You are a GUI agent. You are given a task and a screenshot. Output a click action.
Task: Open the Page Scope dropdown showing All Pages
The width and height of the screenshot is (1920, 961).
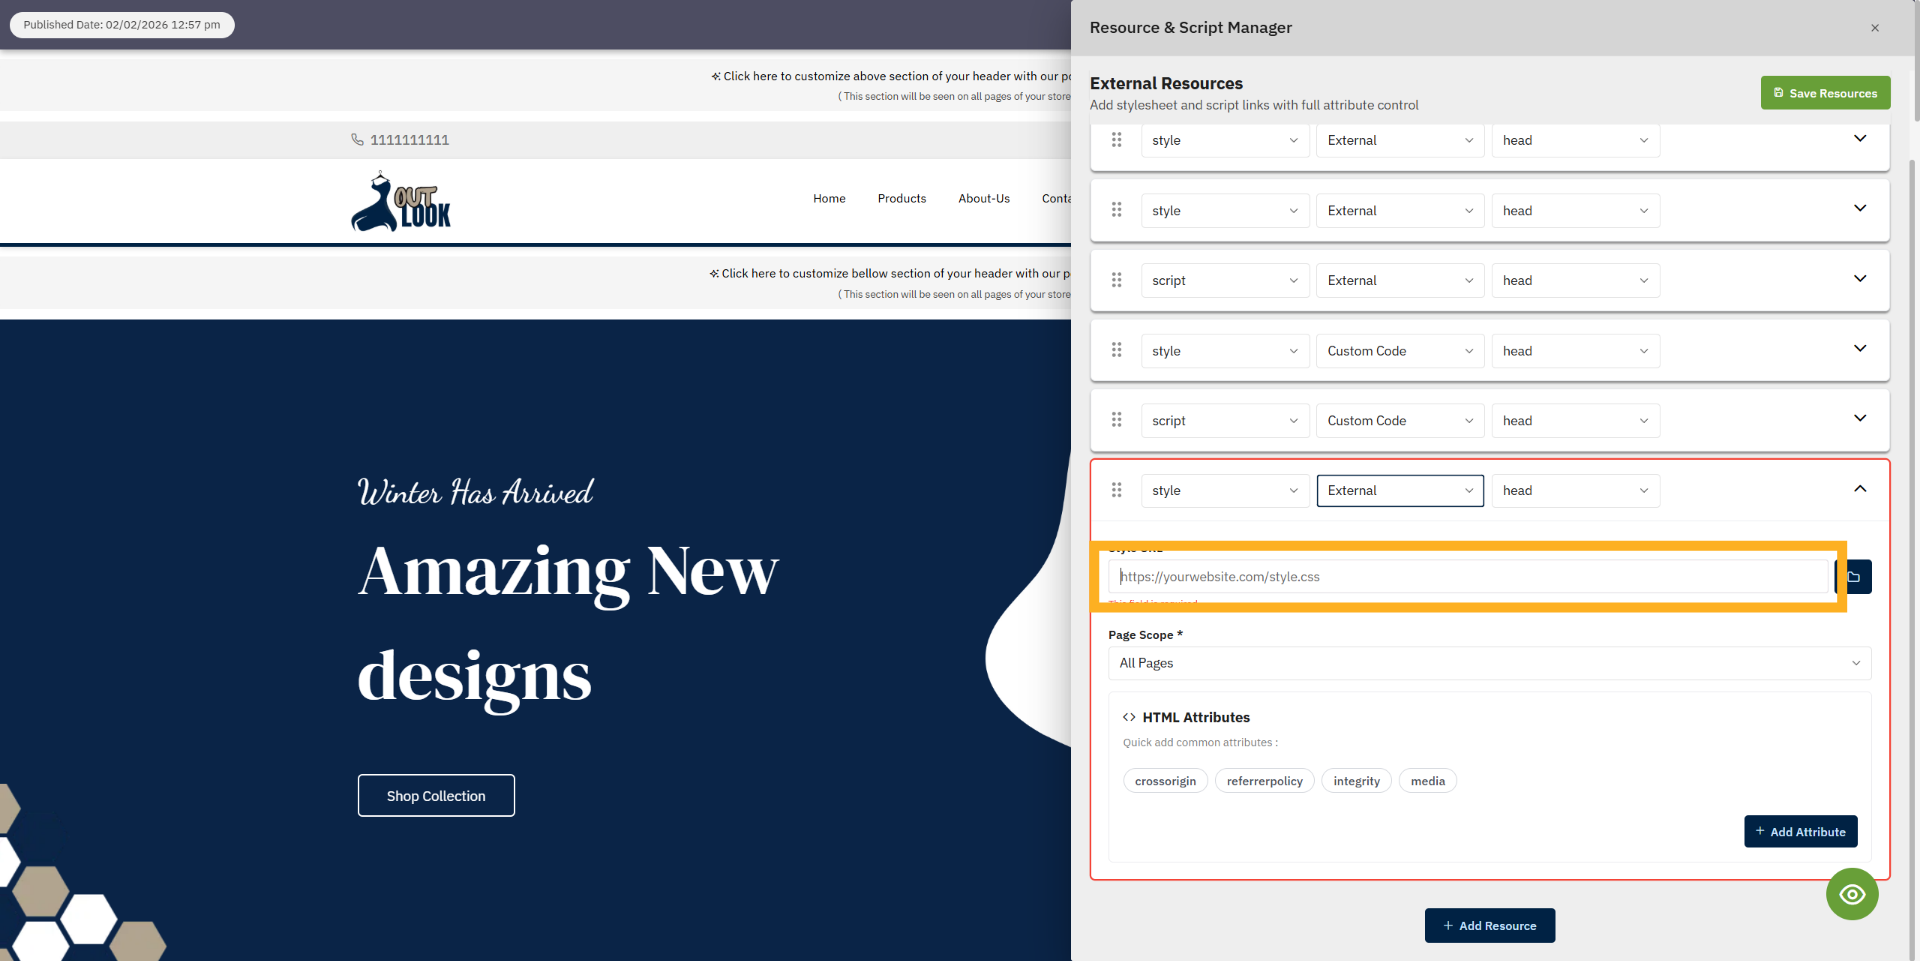tap(1489, 663)
